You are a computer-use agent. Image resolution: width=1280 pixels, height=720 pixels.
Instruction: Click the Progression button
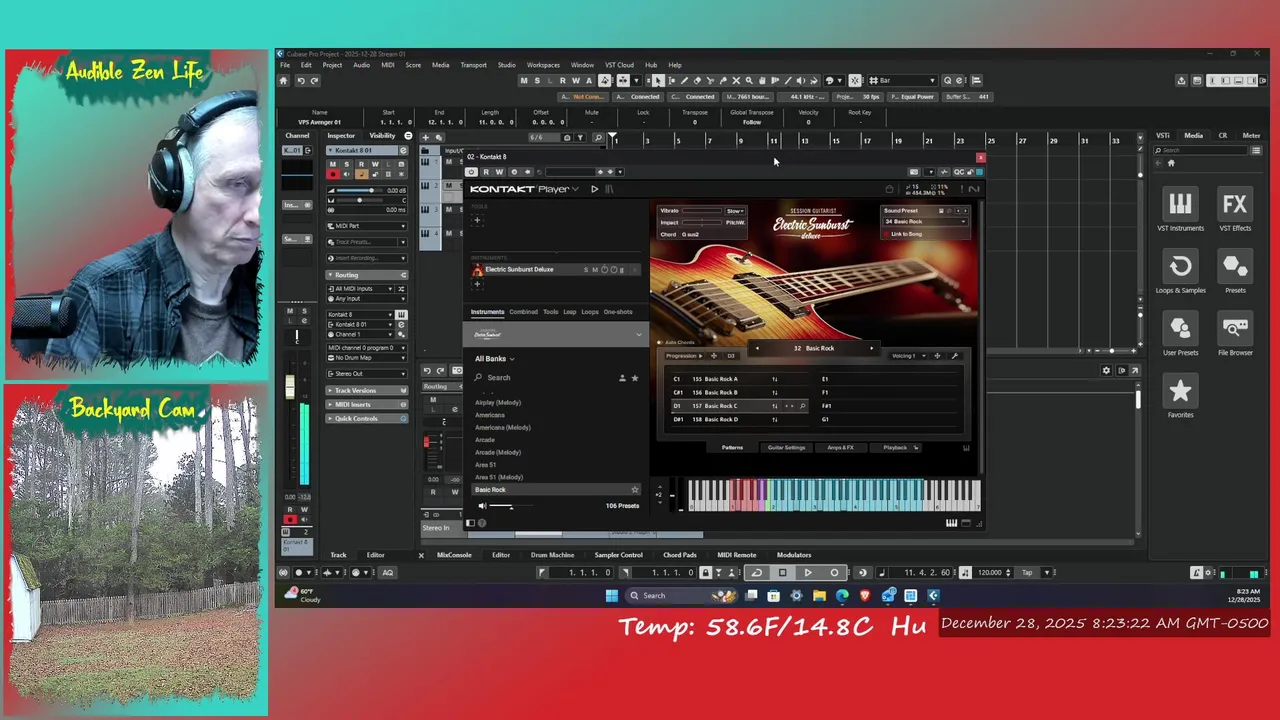click(685, 356)
